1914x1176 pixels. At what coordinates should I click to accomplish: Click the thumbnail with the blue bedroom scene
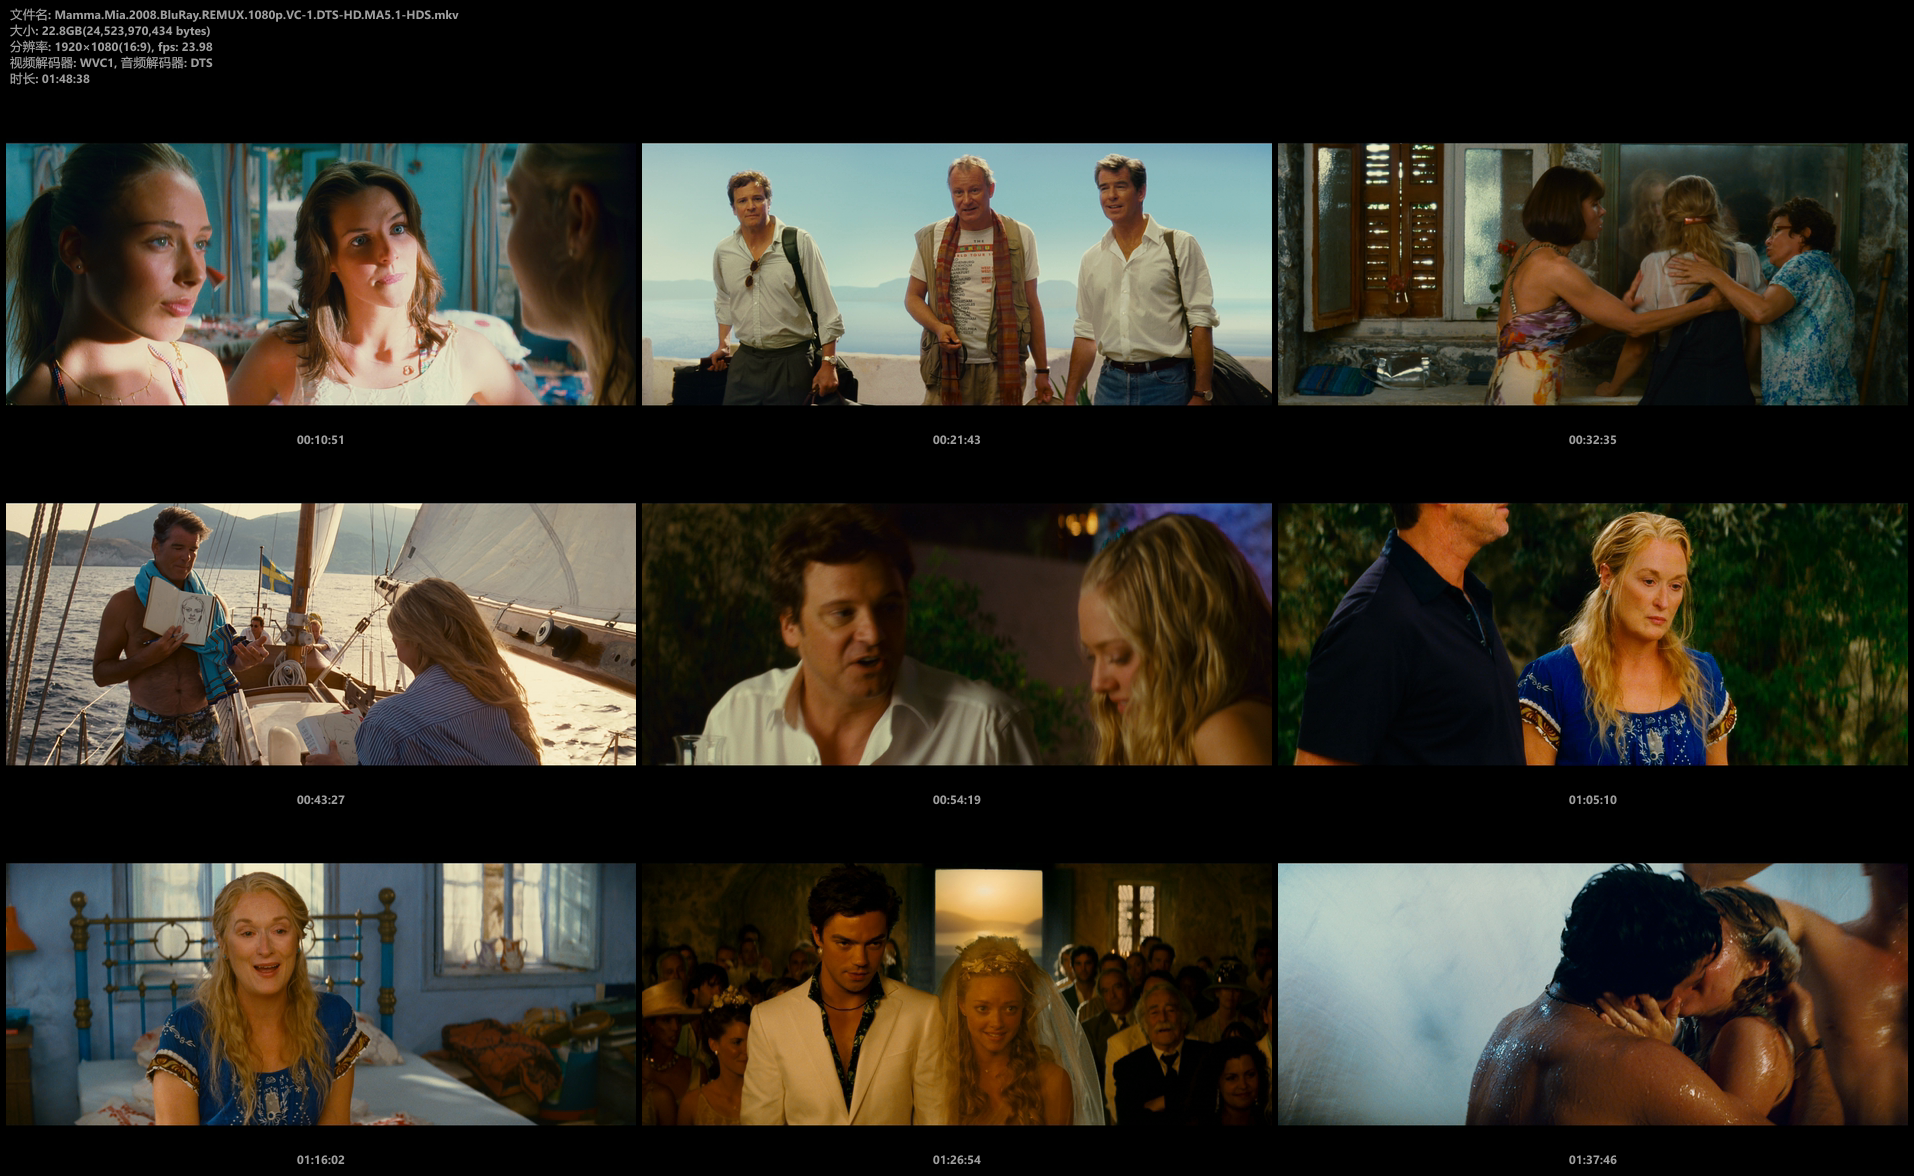pyautogui.click(x=320, y=994)
